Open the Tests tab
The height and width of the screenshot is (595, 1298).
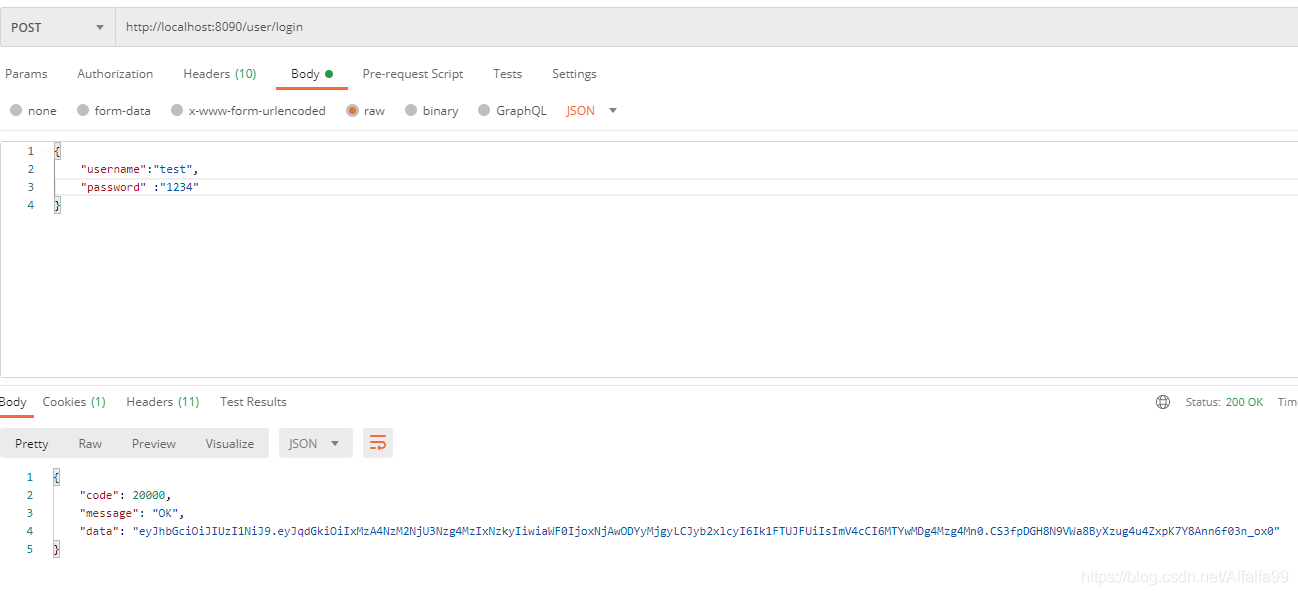click(x=507, y=74)
